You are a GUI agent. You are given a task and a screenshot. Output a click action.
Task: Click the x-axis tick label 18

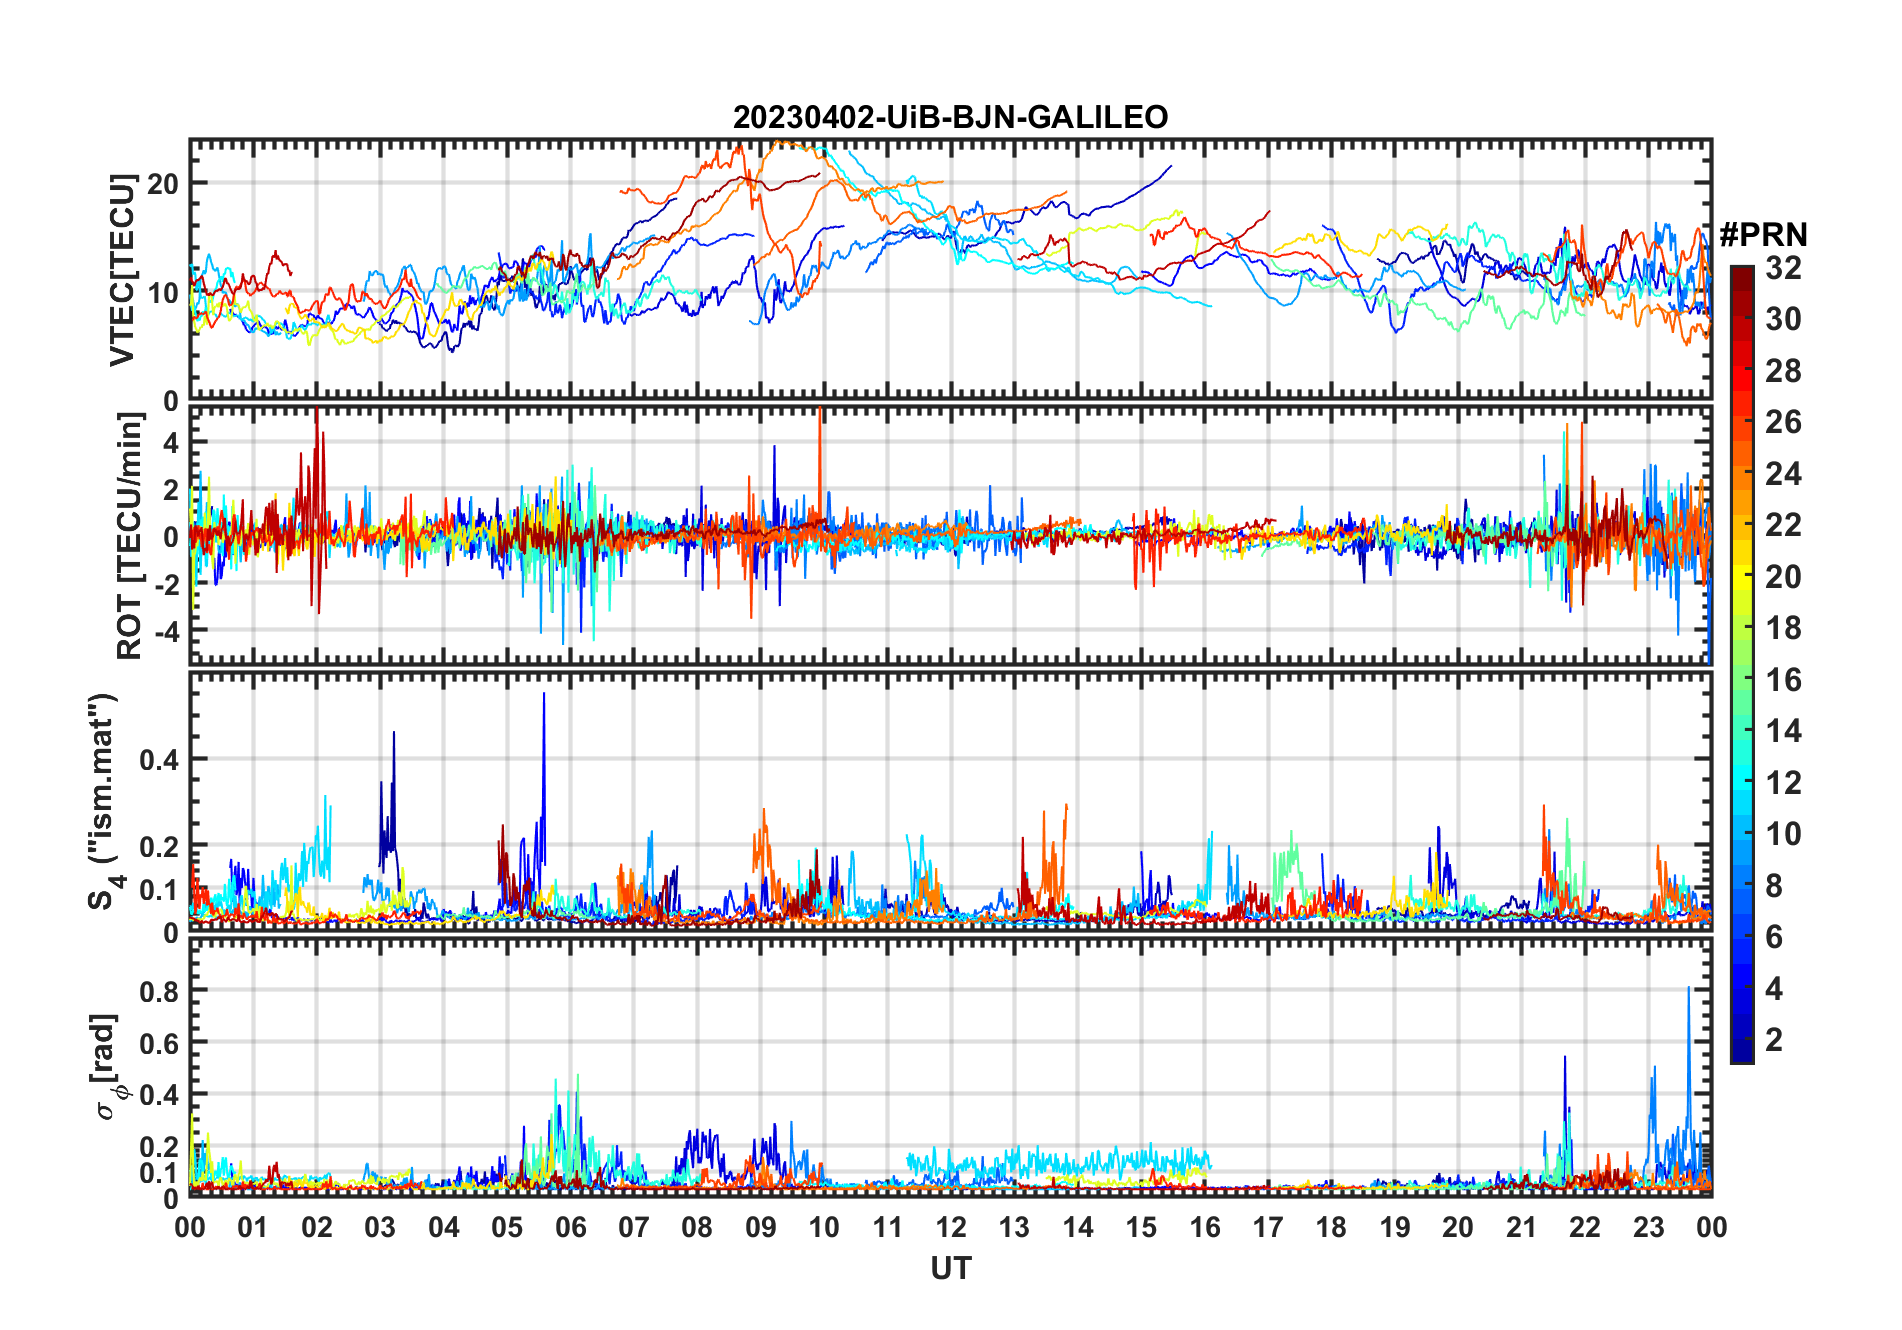pyautogui.click(x=1331, y=1227)
